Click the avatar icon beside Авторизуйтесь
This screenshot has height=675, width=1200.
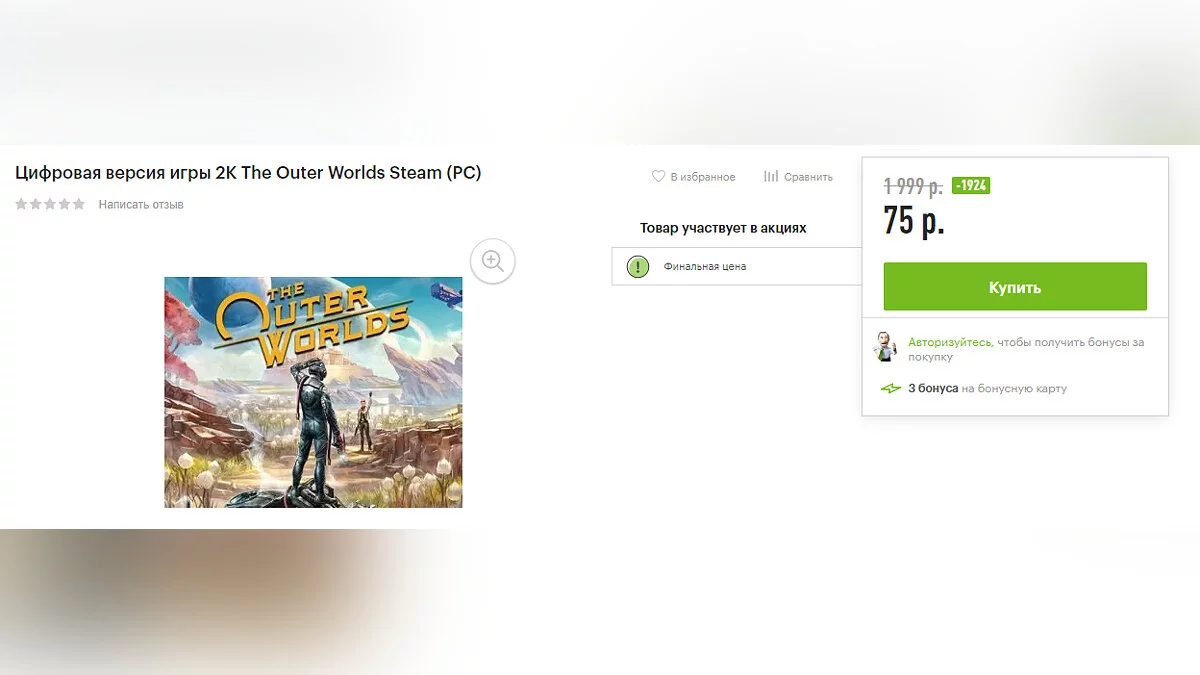pyautogui.click(x=886, y=348)
